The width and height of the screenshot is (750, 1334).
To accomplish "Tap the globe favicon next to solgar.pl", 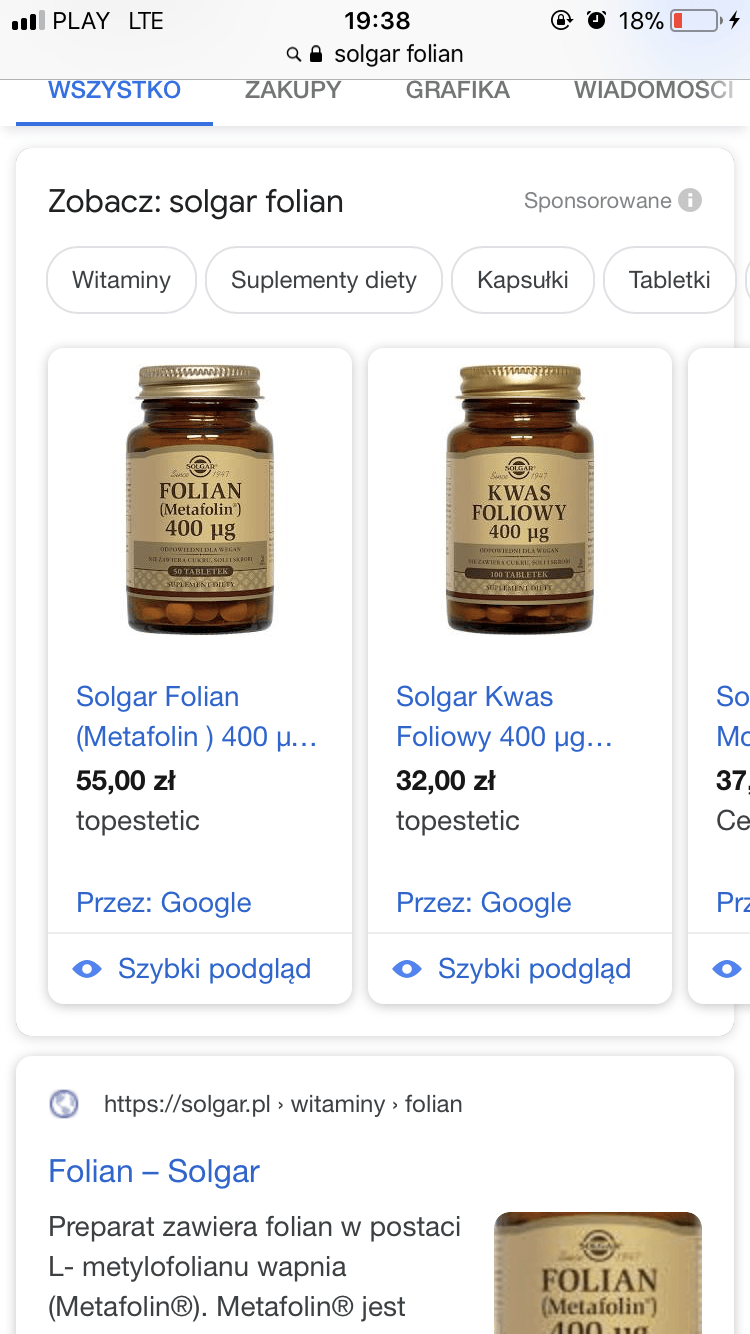I will (x=64, y=1104).
